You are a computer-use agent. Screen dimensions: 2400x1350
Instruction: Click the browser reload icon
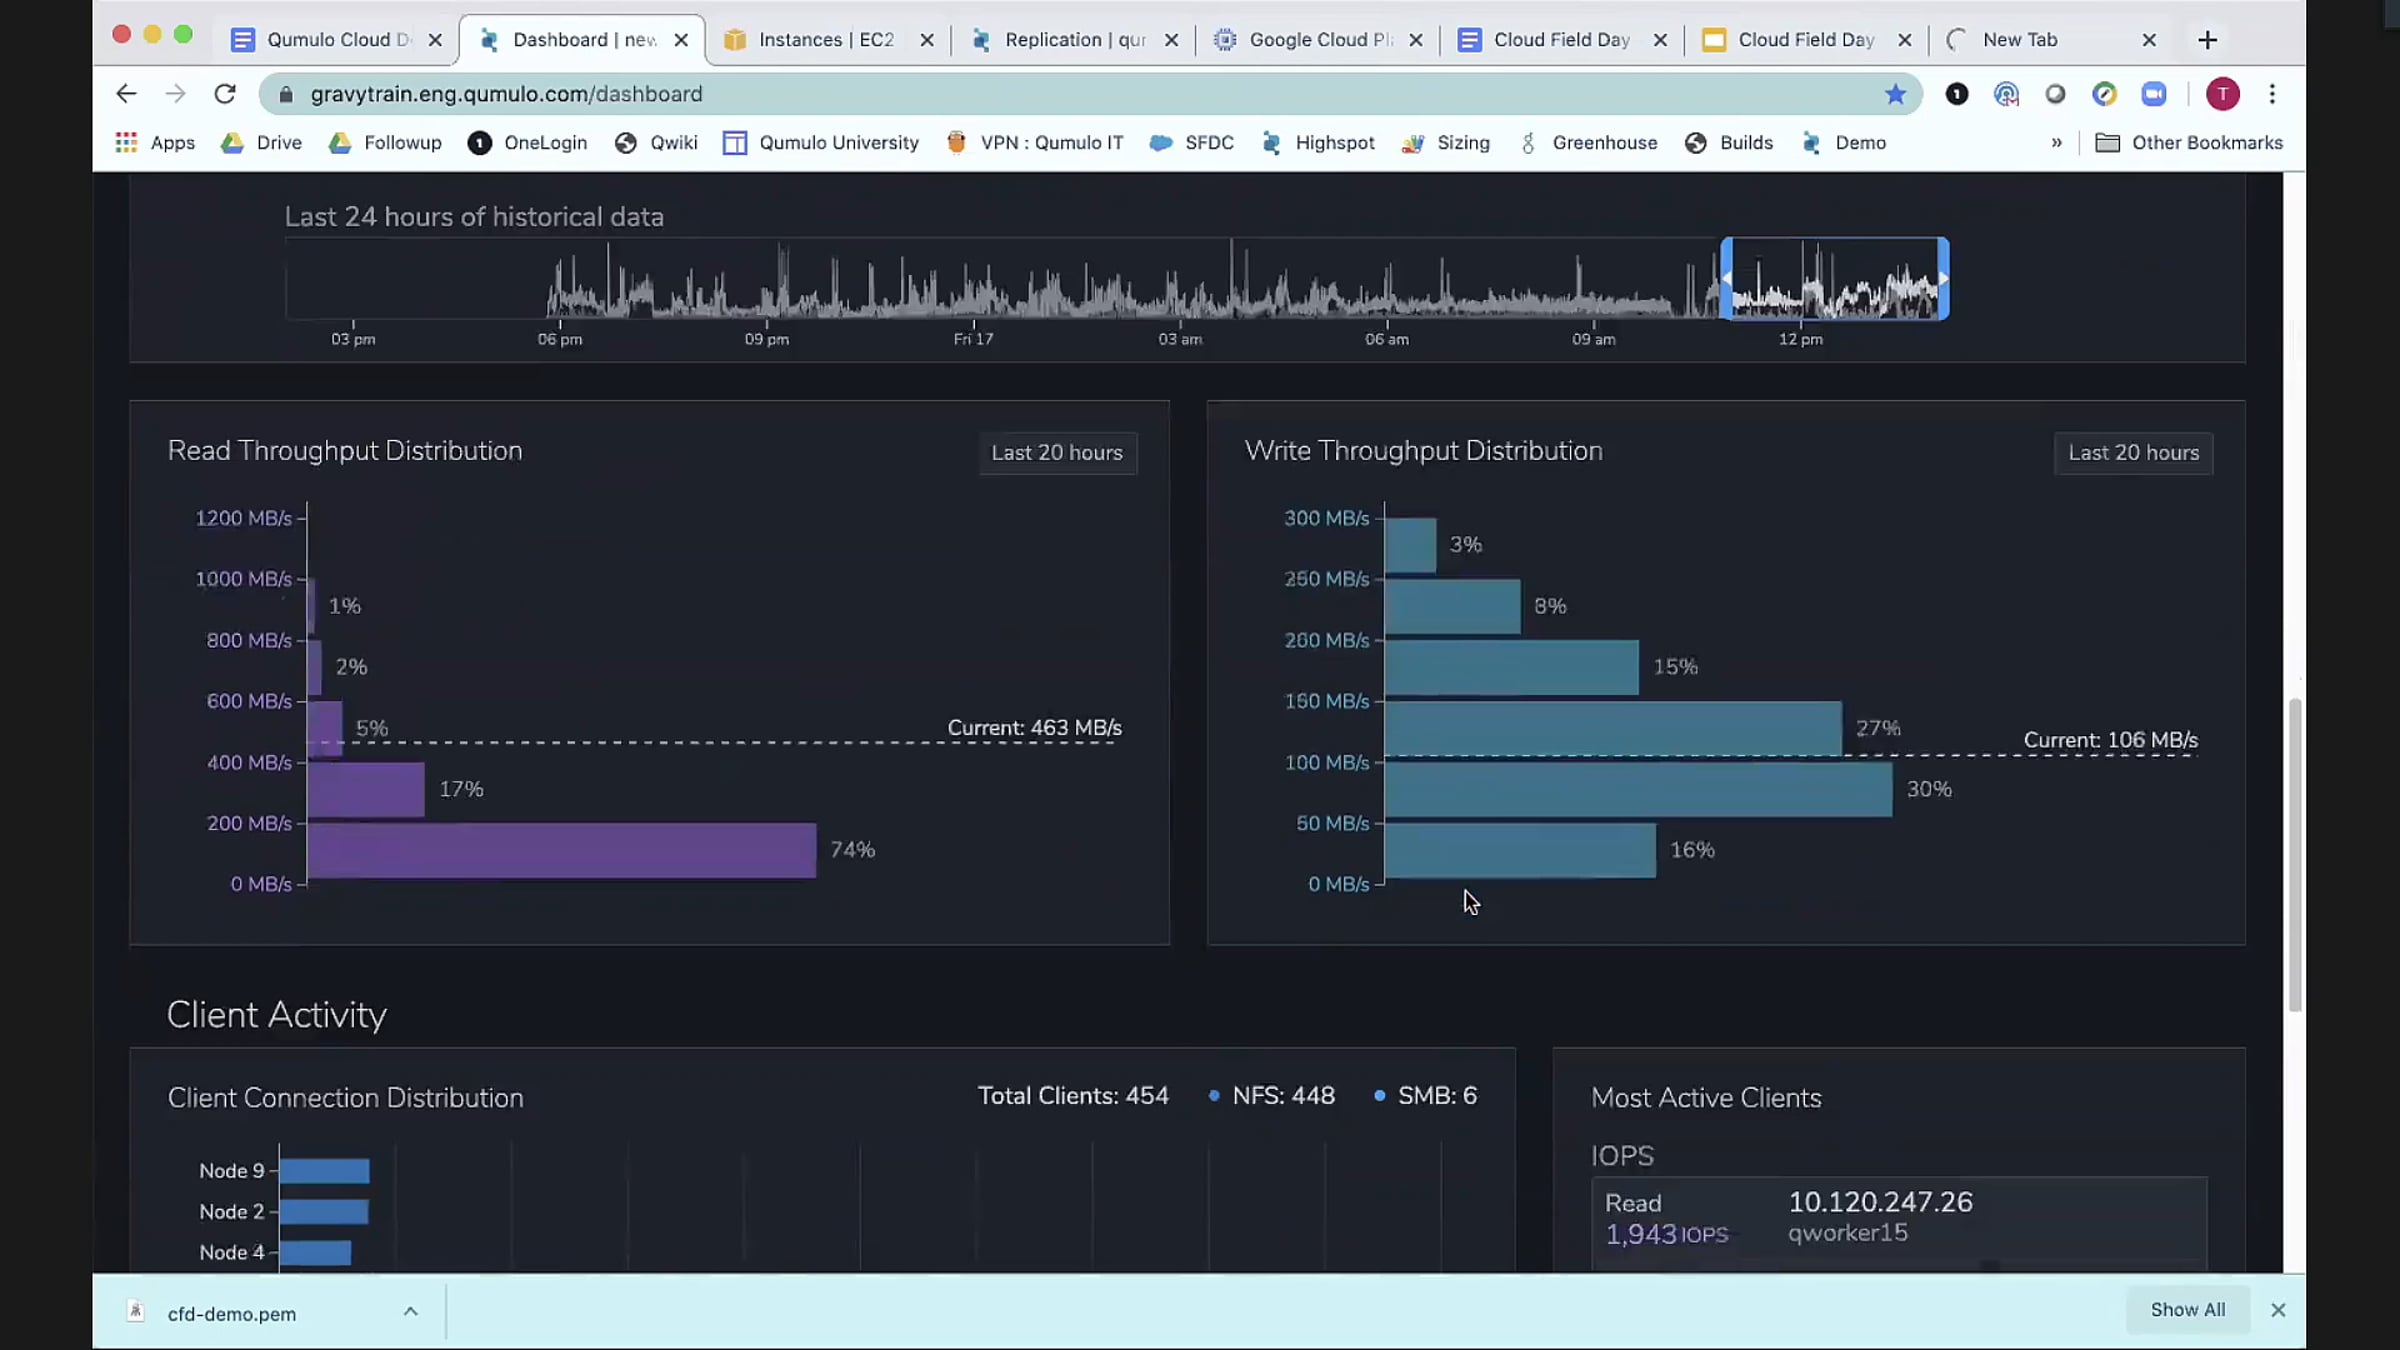(225, 94)
